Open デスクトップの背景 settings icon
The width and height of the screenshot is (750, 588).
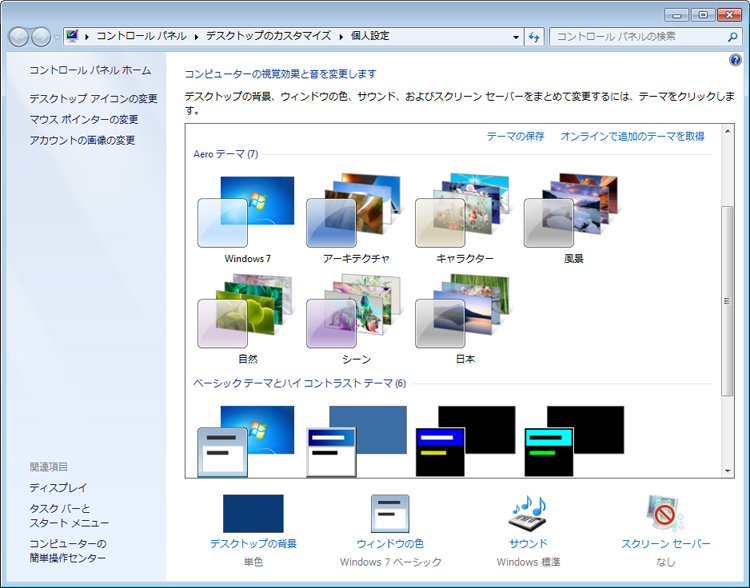[253, 513]
